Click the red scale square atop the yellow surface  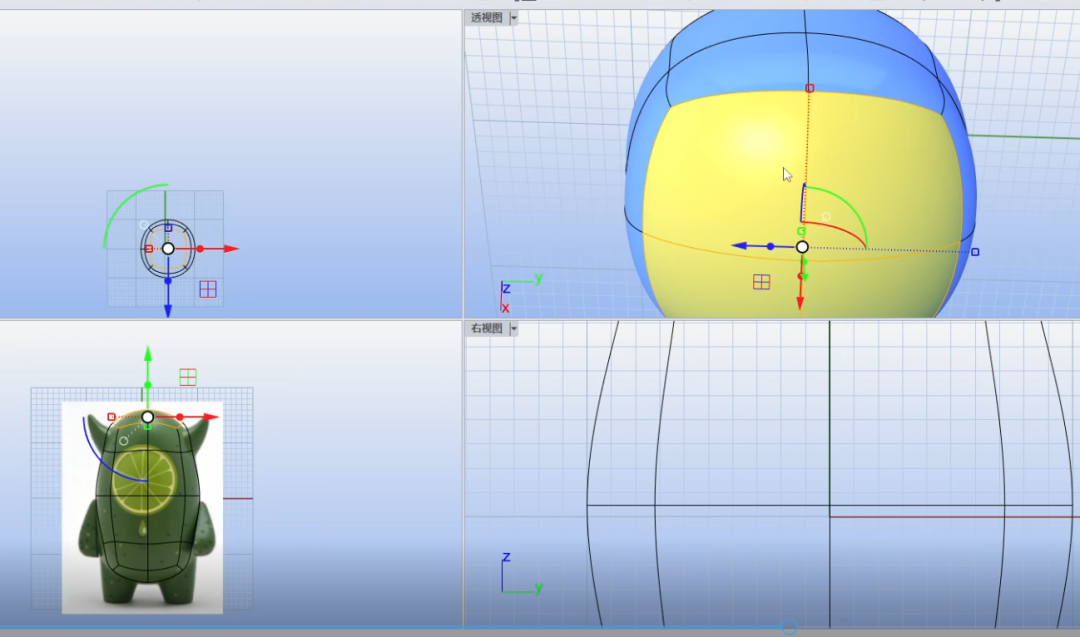click(x=810, y=88)
